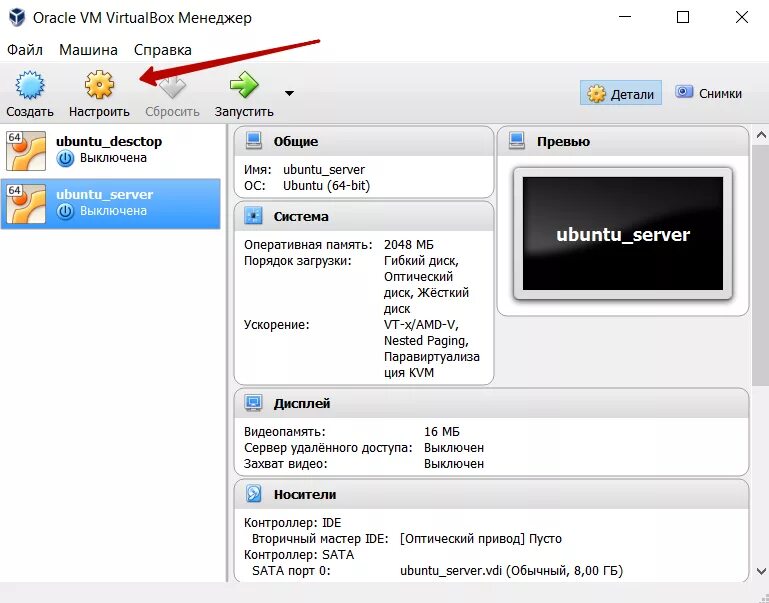Viewport: 769px width, 603px height.
Task: Click the OS value Ubuntu (64-bit)
Action: click(326, 186)
